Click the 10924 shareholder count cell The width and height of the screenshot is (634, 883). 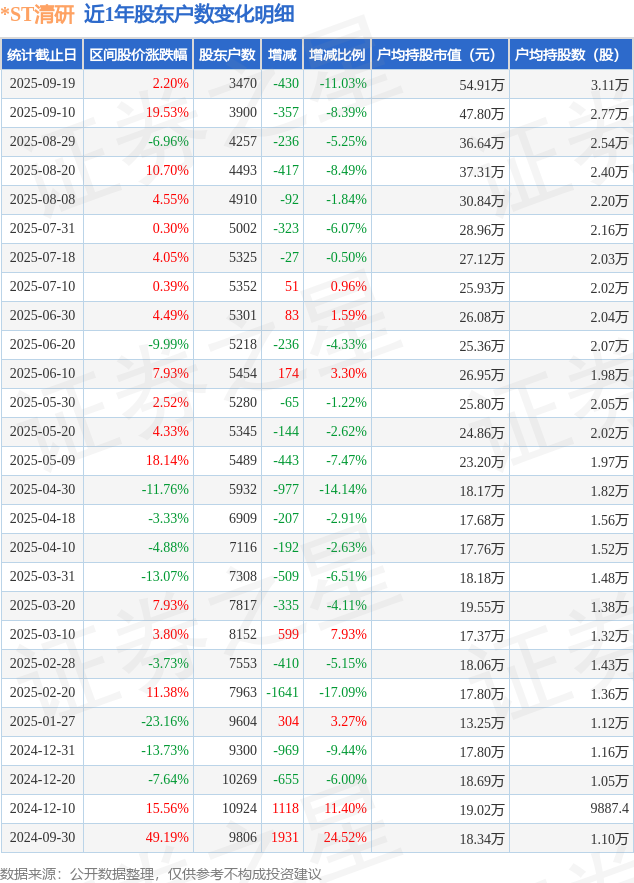[238, 809]
